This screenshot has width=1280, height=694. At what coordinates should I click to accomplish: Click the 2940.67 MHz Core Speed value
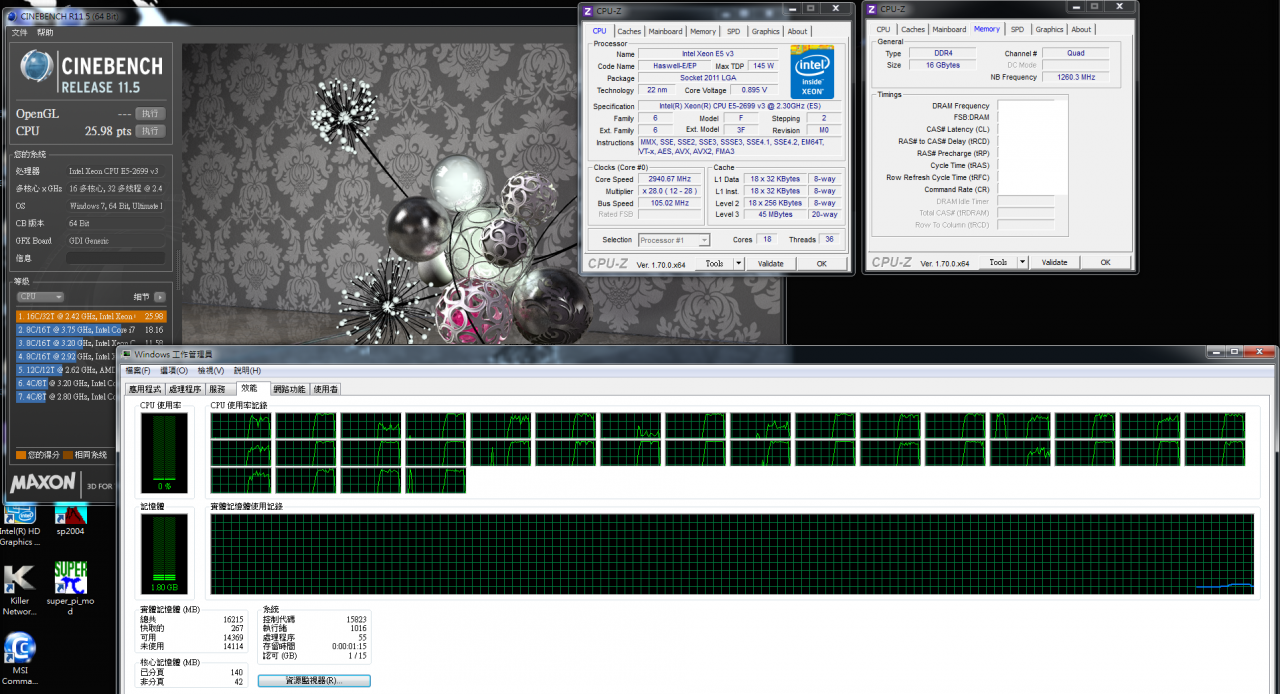670,179
